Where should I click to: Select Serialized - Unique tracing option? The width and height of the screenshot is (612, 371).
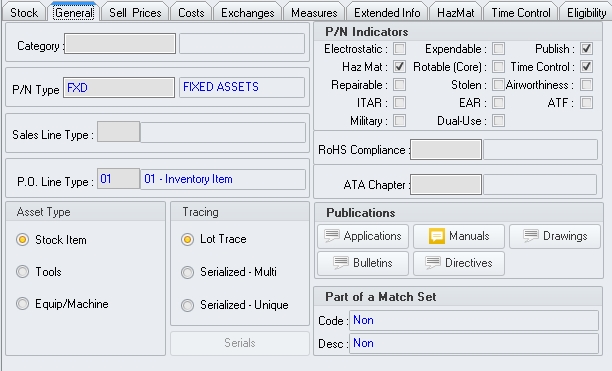pyautogui.click(x=187, y=305)
